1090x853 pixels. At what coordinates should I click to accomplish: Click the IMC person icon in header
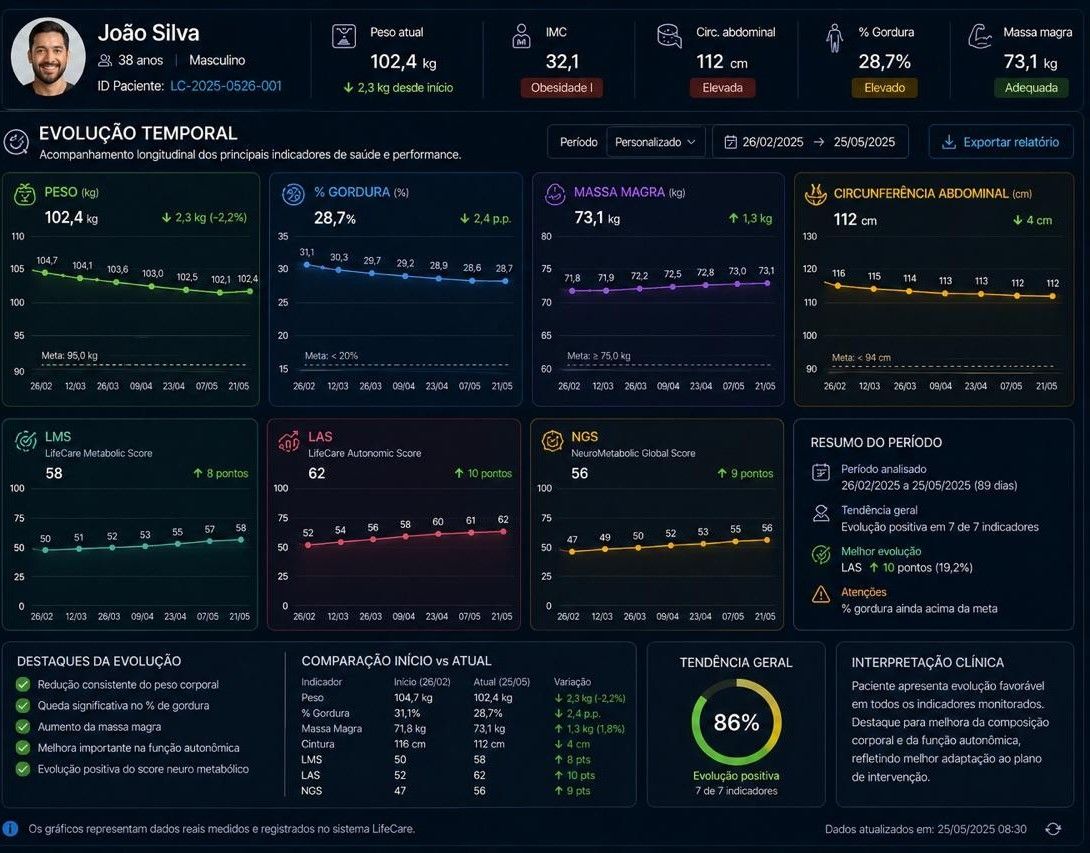coord(521,36)
